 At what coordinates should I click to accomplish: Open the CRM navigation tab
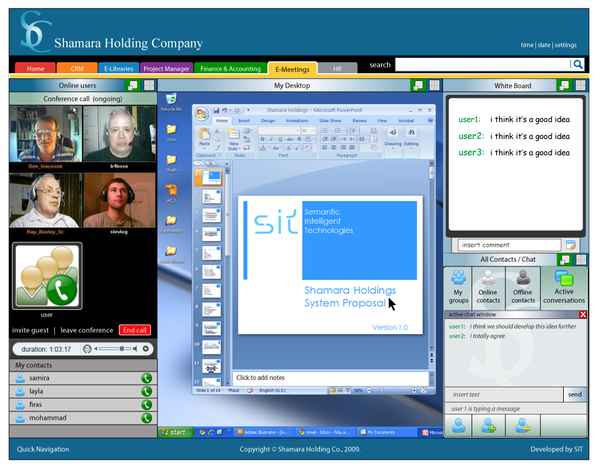click(x=77, y=68)
